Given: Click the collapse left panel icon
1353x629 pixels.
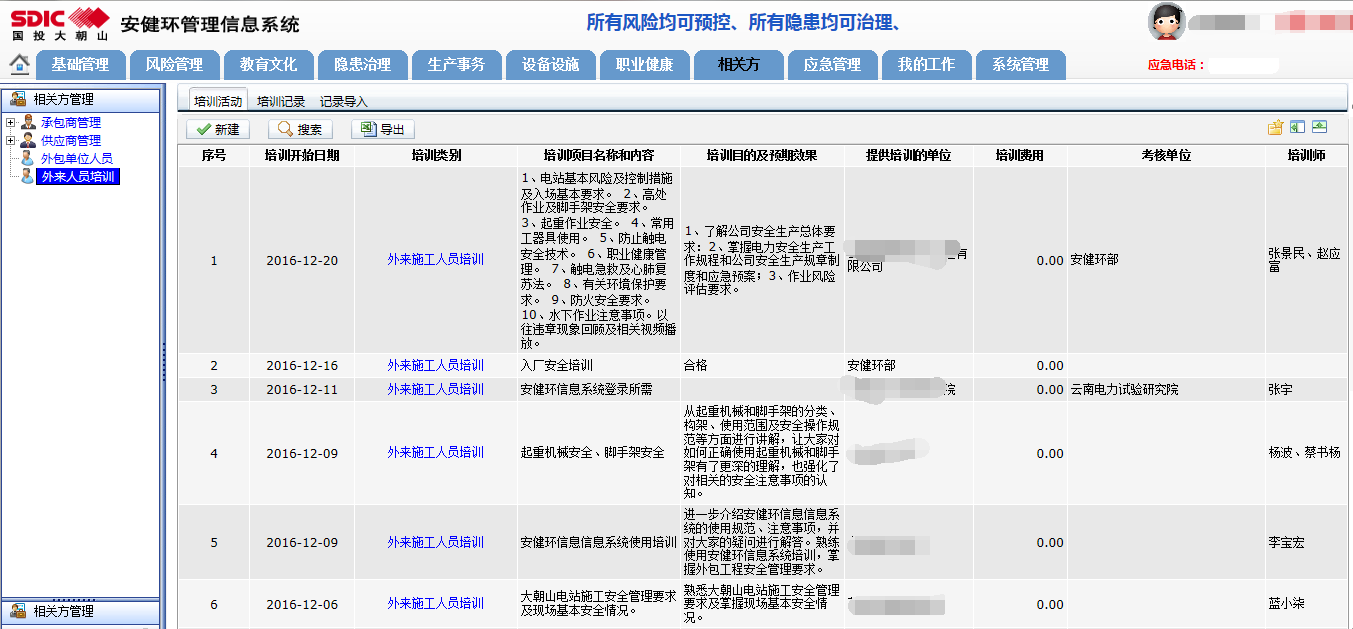Looking at the screenshot, I should (1297, 128).
